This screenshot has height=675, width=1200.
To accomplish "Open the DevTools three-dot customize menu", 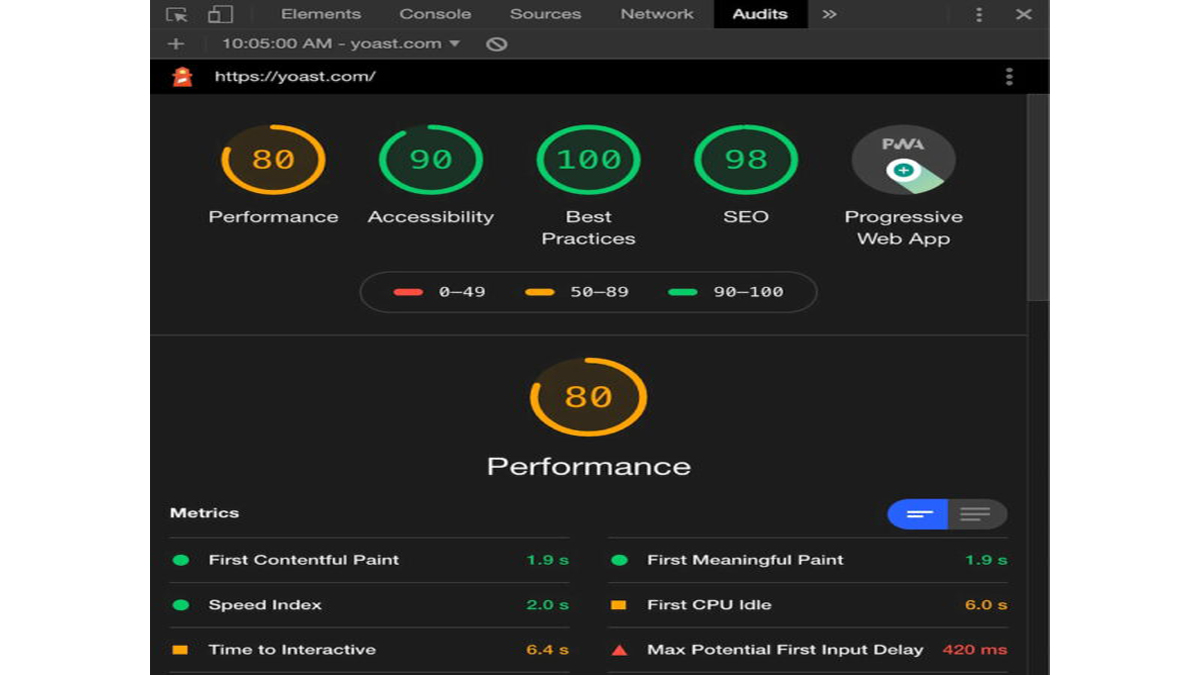I will 979,14.
